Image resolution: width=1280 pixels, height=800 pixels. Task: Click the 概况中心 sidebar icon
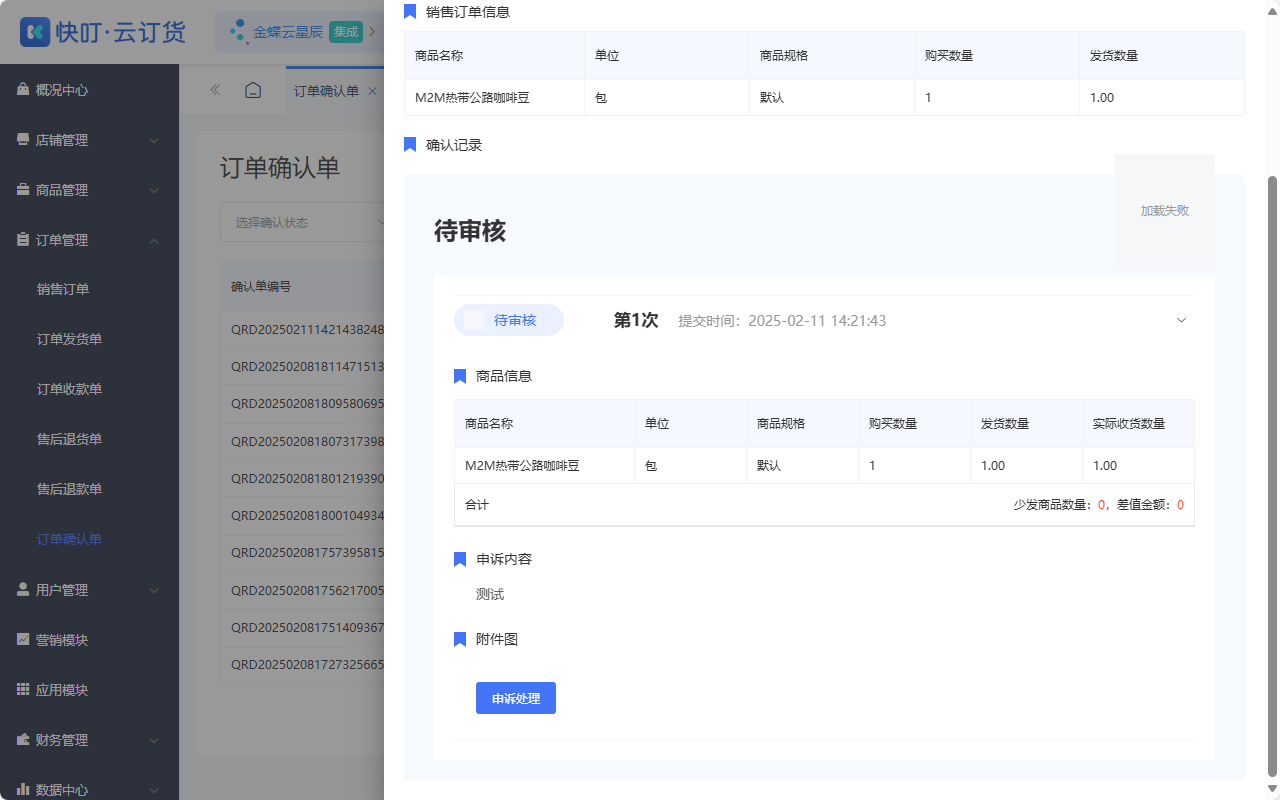(23, 89)
